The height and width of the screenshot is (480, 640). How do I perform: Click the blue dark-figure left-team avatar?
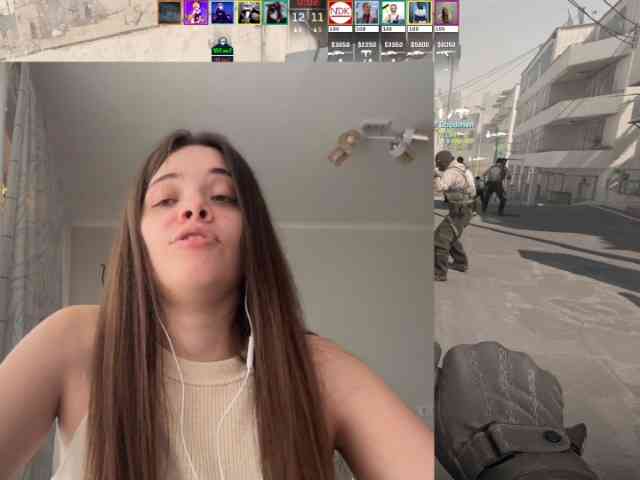[222, 13]
